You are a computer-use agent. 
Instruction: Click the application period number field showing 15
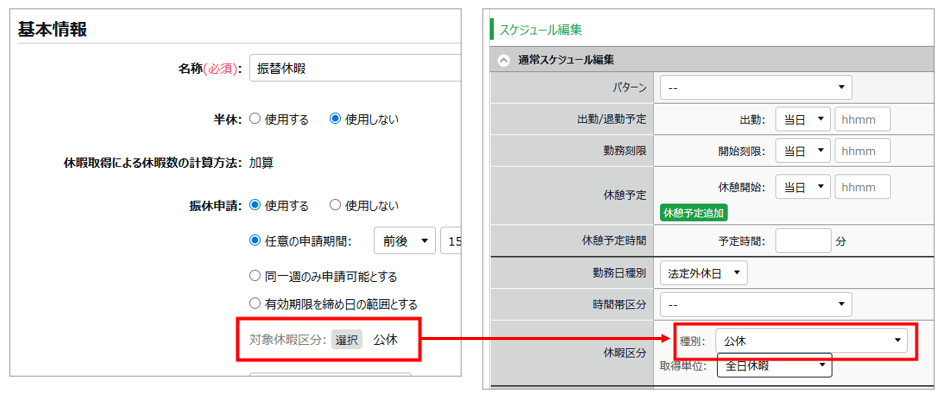pos(451,241)
